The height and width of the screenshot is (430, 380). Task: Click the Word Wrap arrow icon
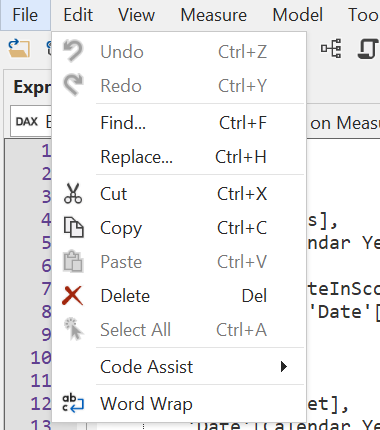73,403
